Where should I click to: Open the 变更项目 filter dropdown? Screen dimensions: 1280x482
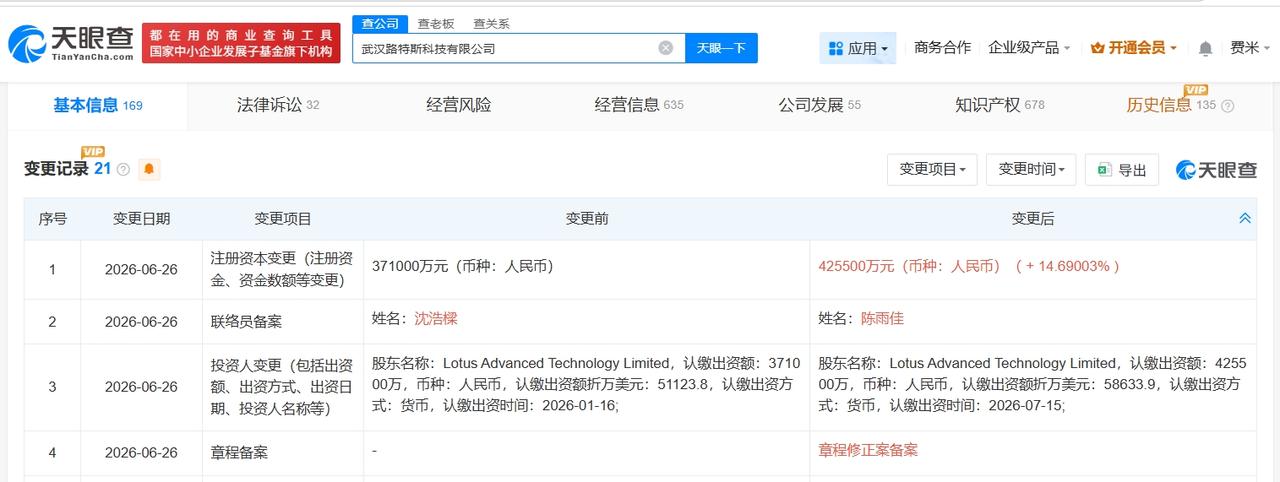[x=932, y=170]
